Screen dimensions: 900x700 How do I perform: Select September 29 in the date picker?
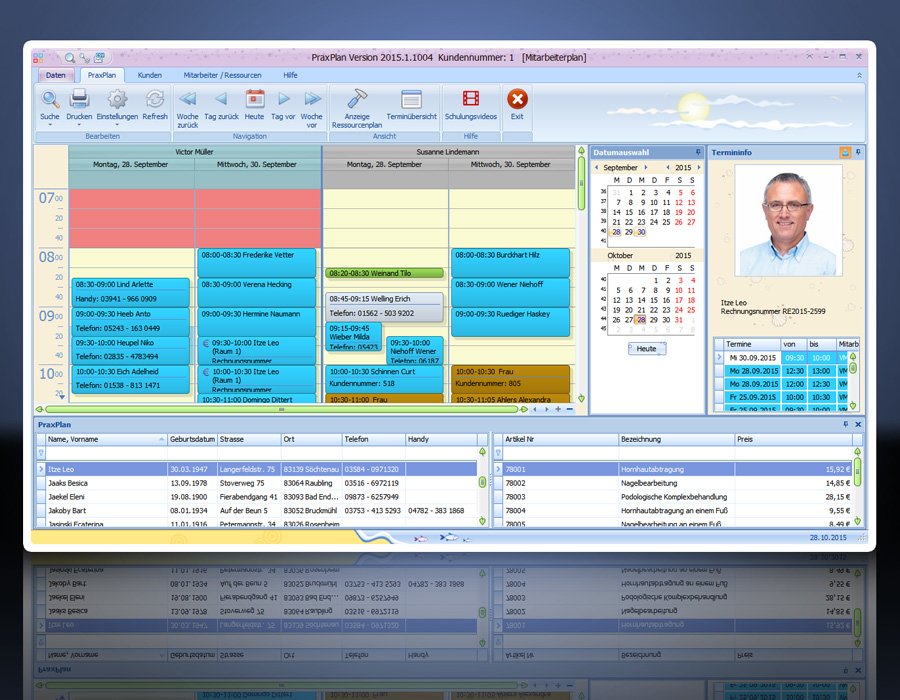click(x=629, y=232)
